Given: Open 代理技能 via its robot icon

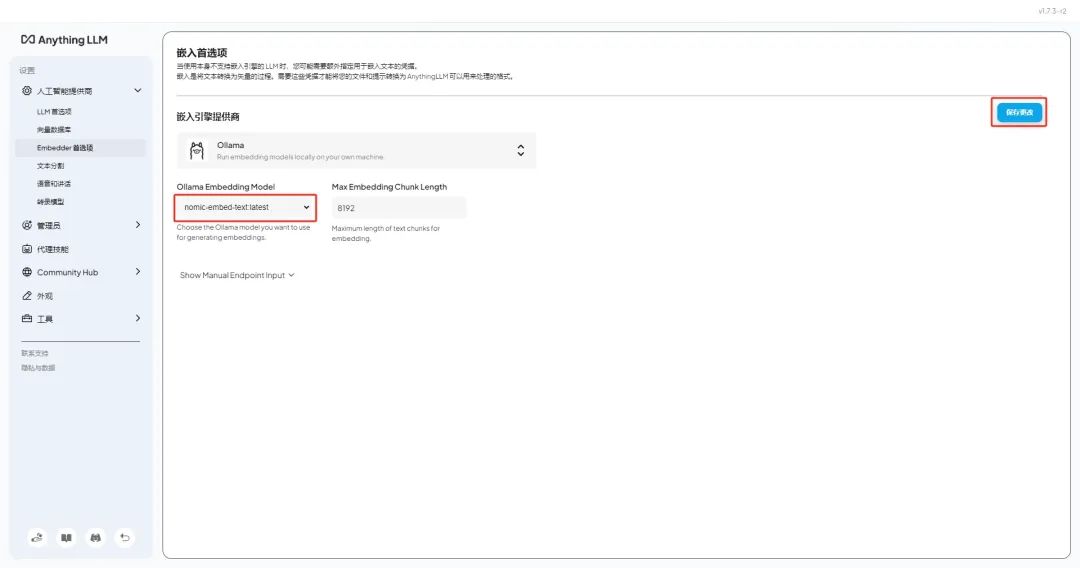Looking at the screenshot, I should click(27, 249).
